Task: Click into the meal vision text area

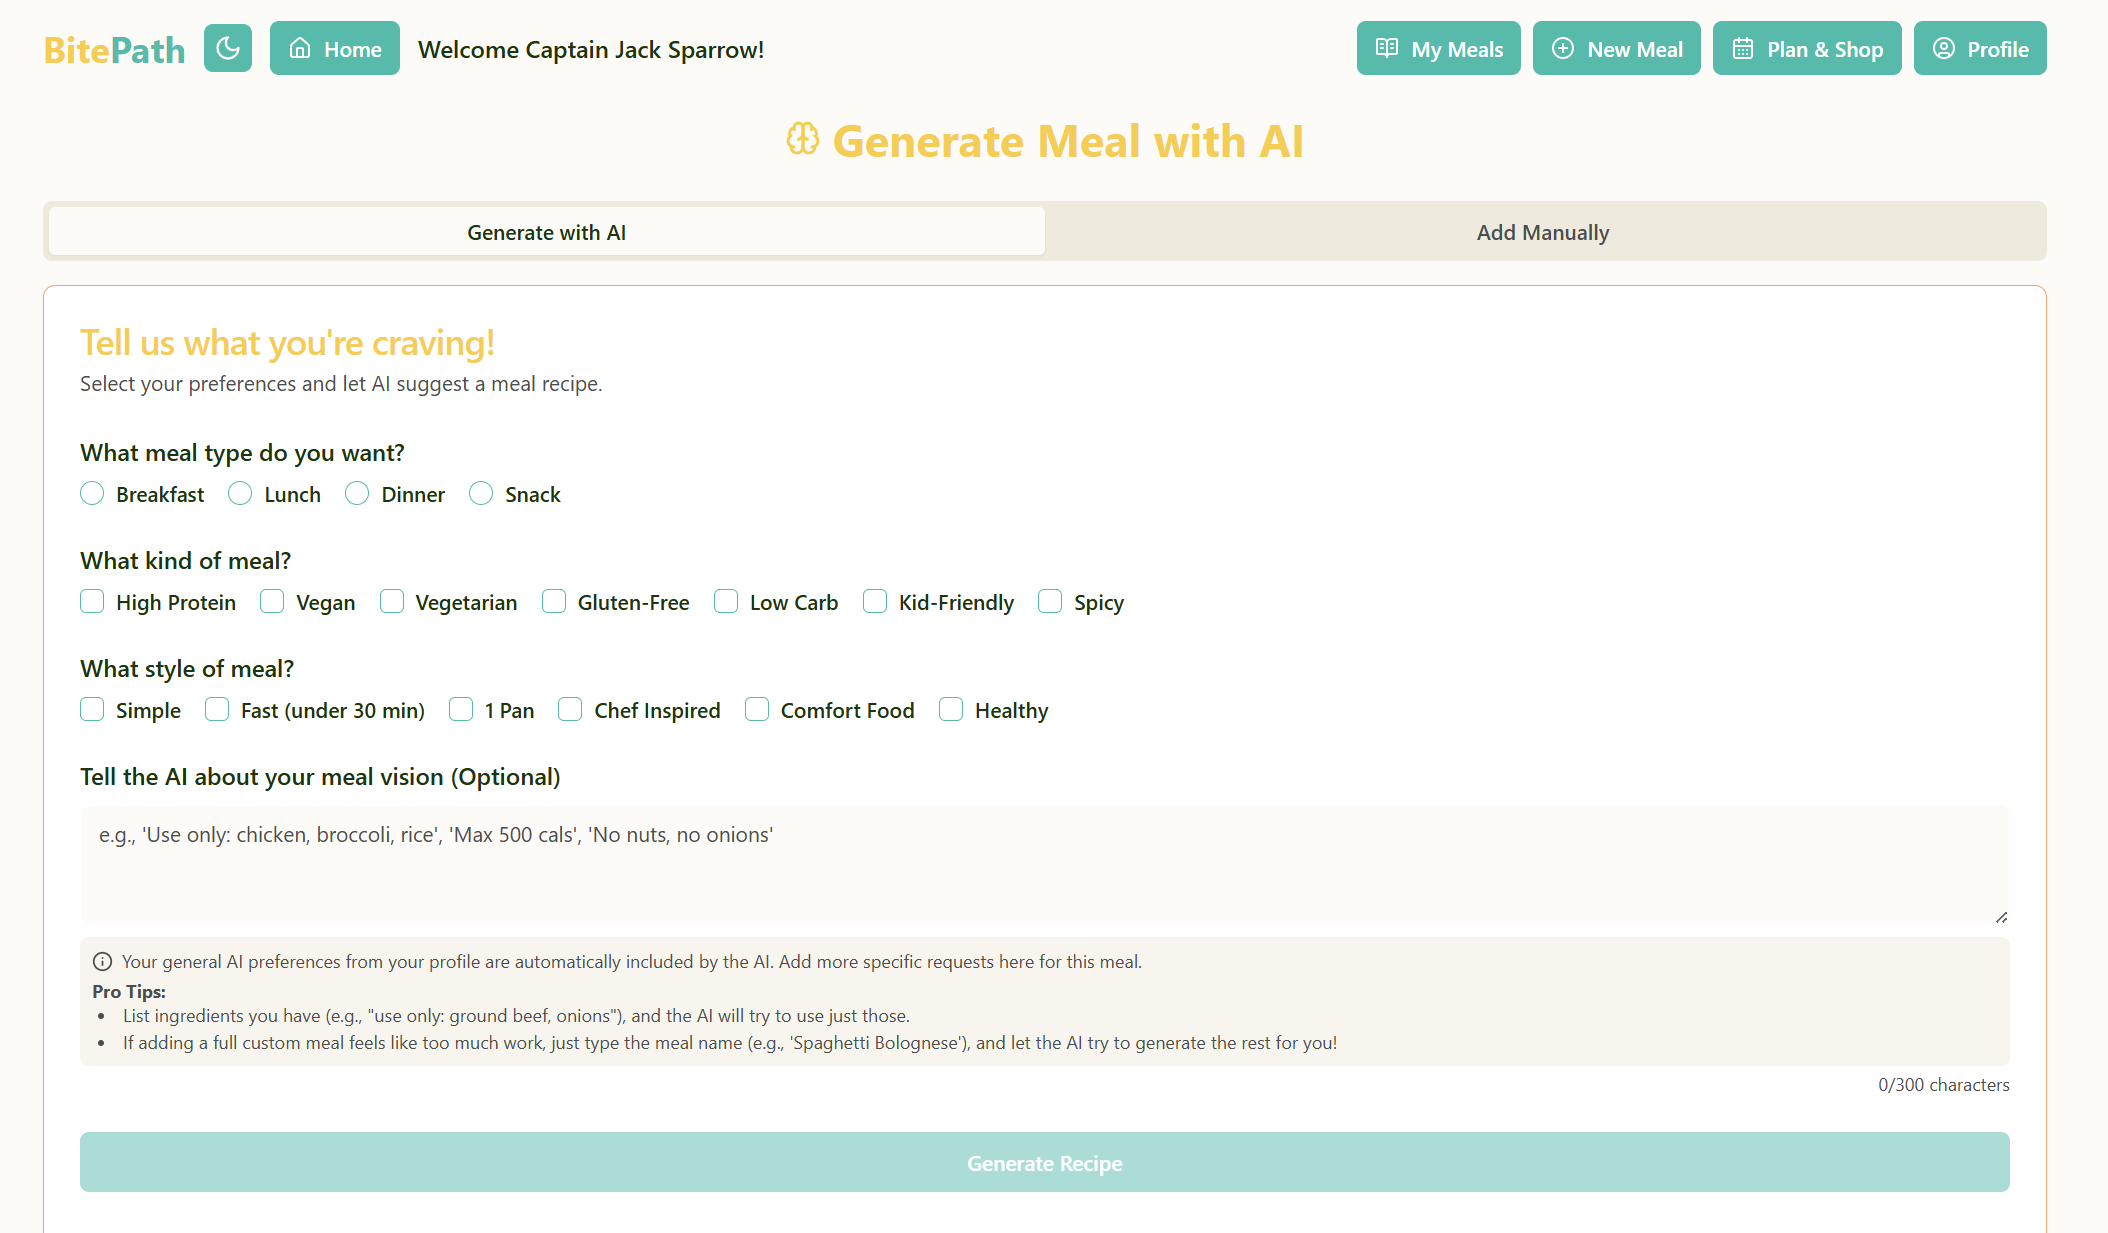Action: click(1044, 865)
